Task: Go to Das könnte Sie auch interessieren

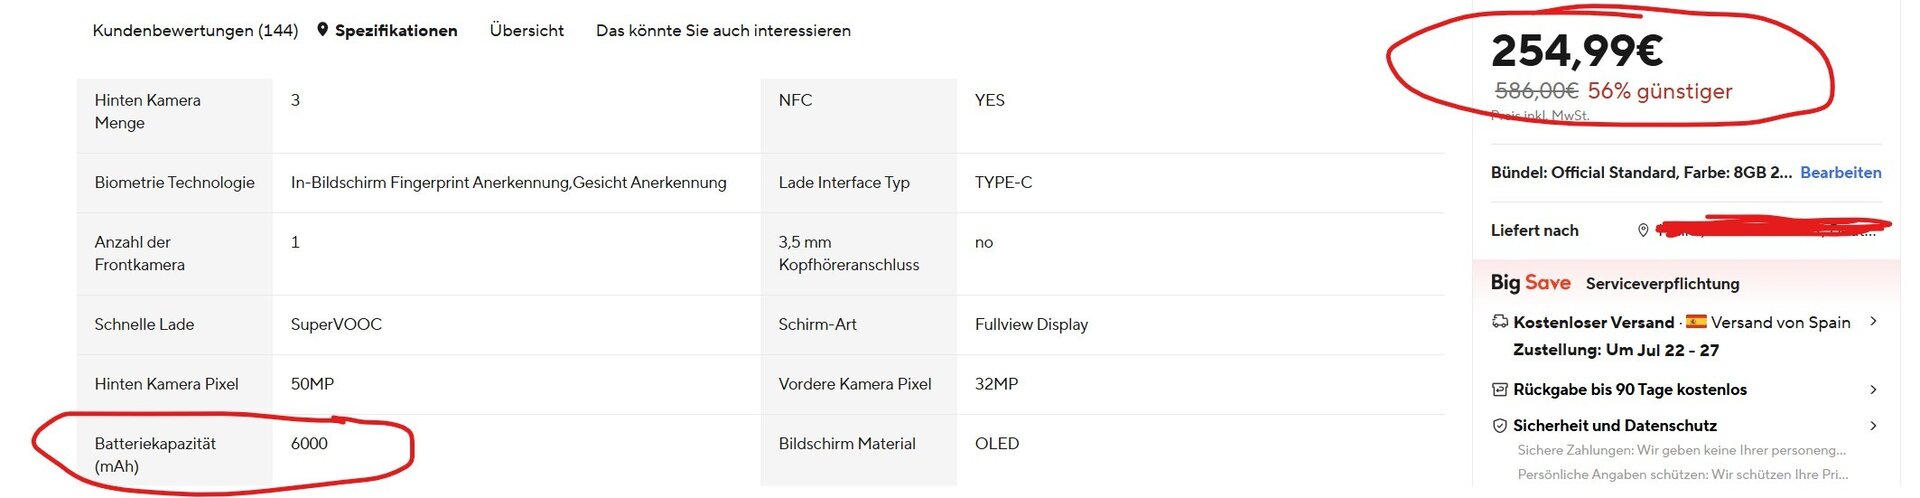Action: tap(723, 31)
